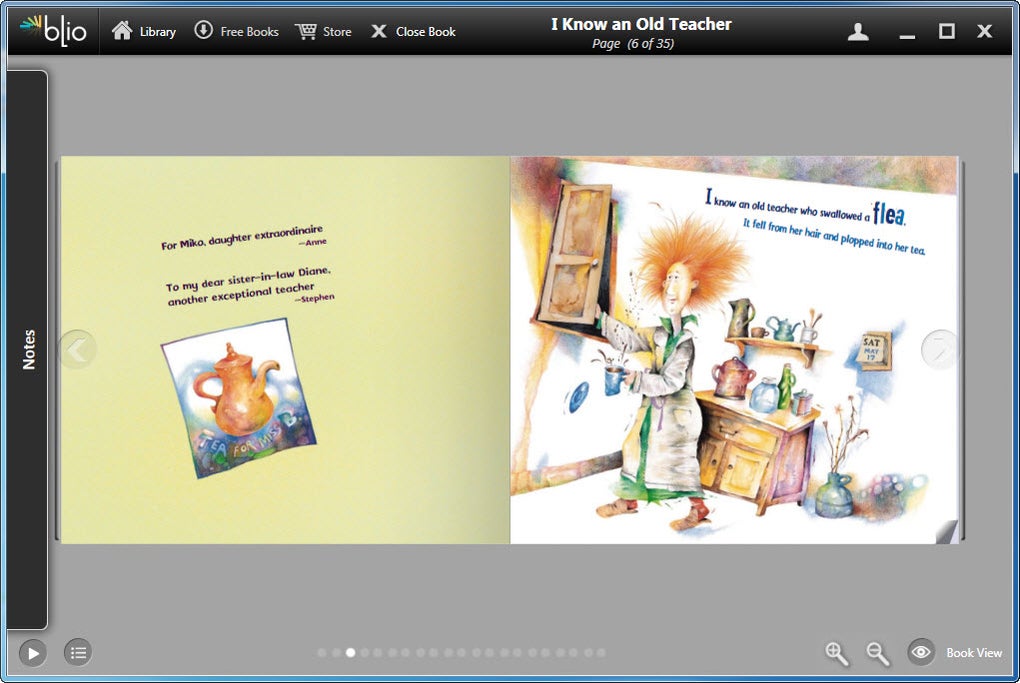Click the Blio logo

pyautogui.click(x=53, y=30)
